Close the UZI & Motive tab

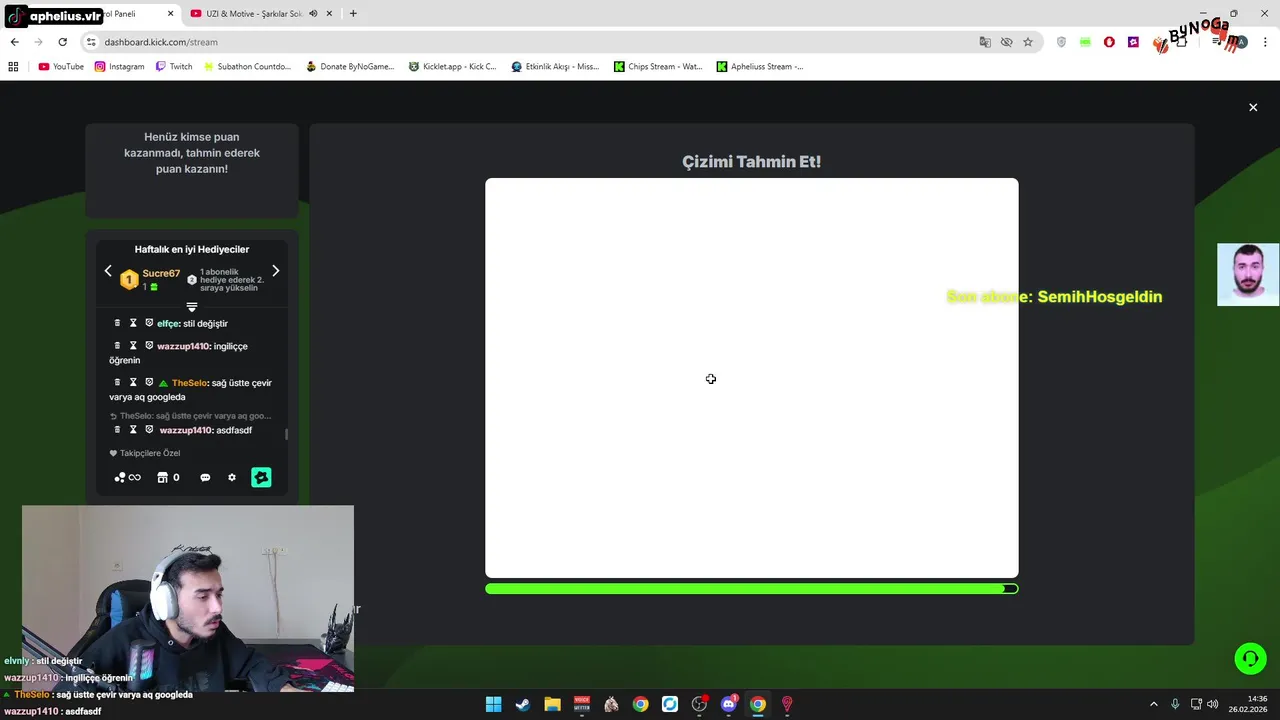click(x=328, y=14)
